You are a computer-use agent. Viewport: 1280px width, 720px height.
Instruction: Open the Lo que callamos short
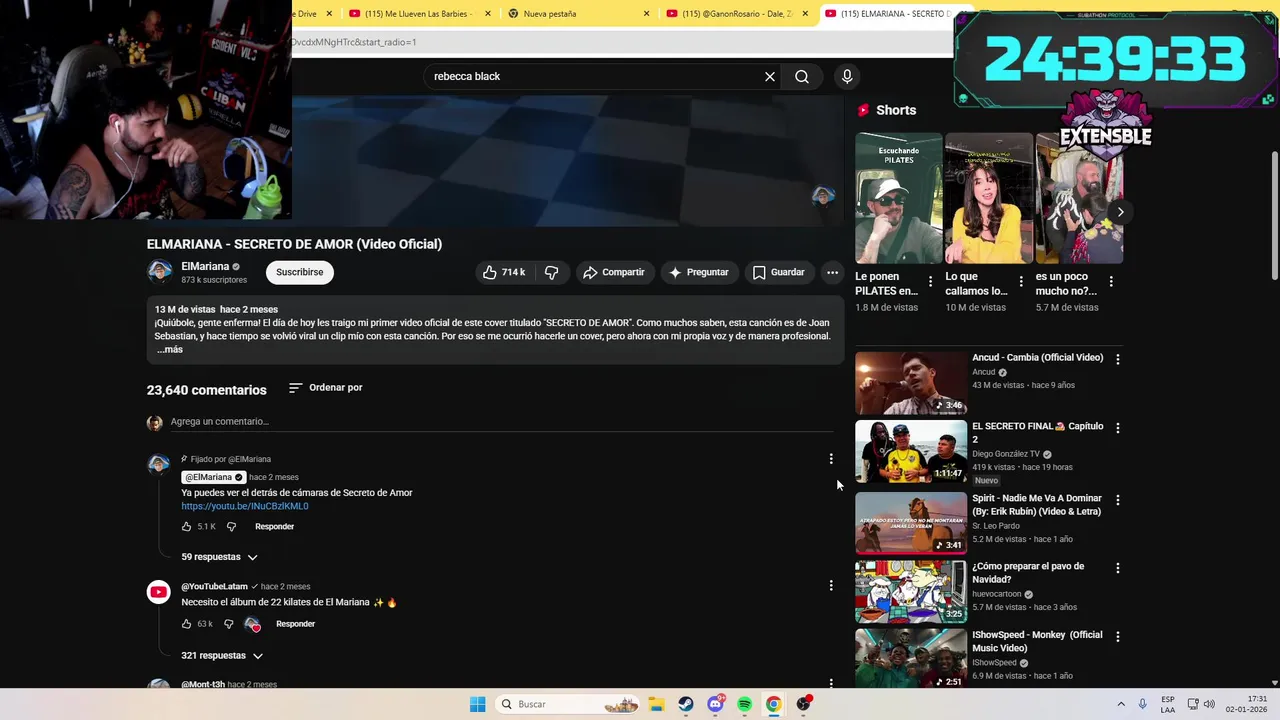point(989,198)
